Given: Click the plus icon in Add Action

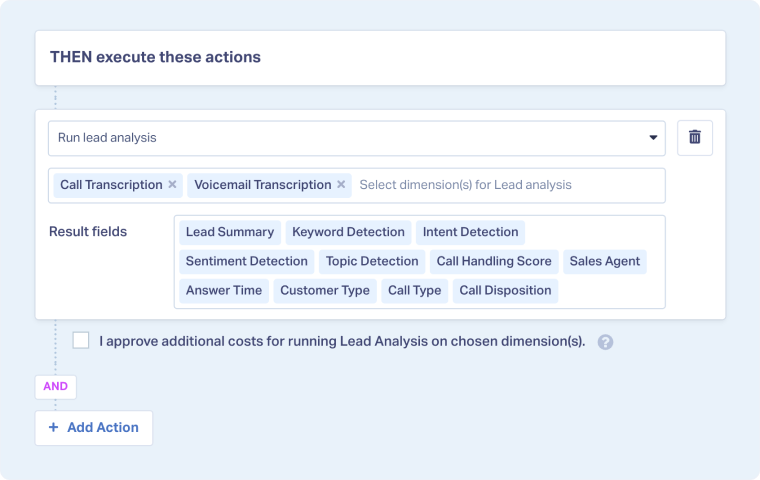Looking at the screenshot, I should click(x=54, y=428).
